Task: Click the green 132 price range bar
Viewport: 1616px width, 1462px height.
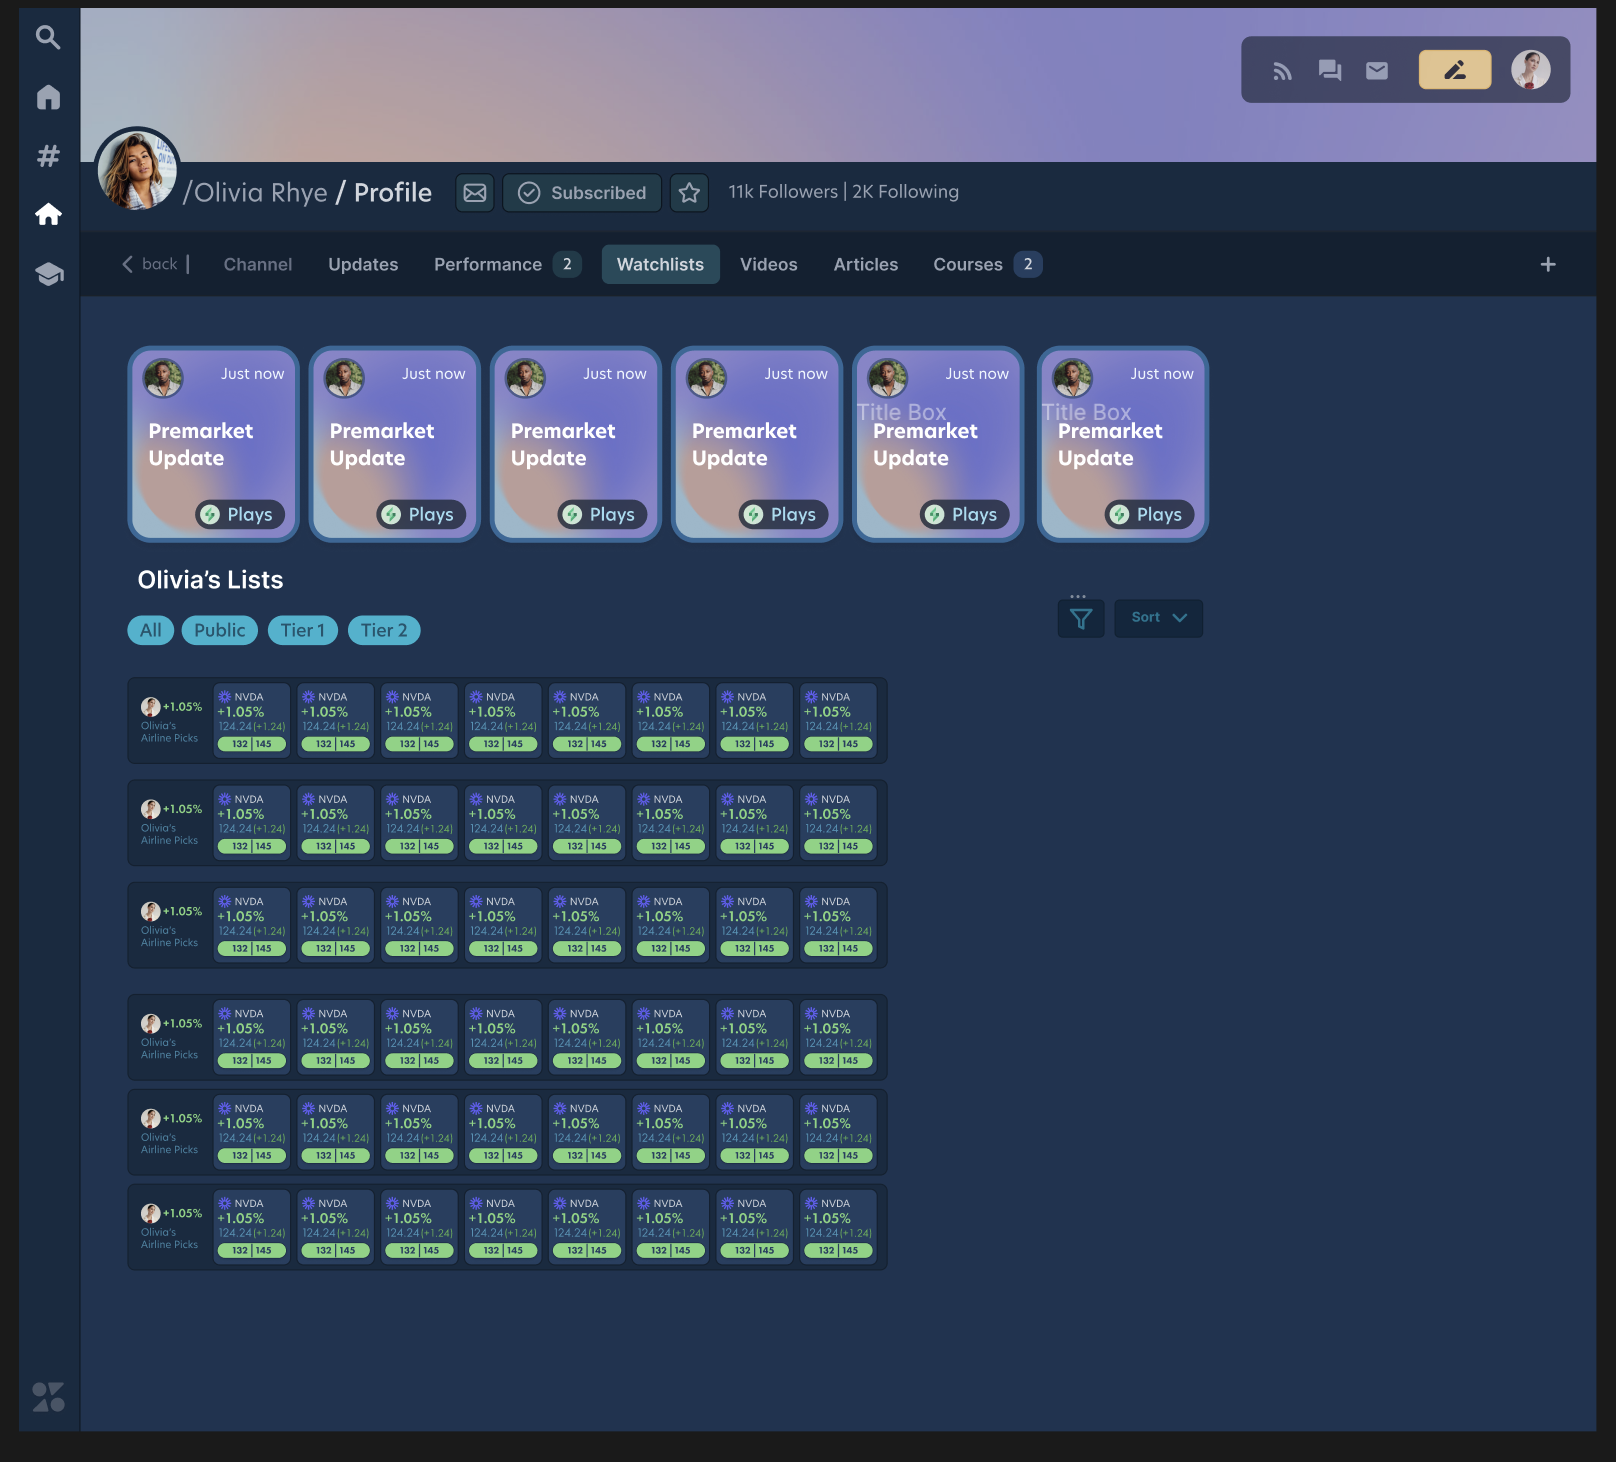Action: tap(238, 743)
